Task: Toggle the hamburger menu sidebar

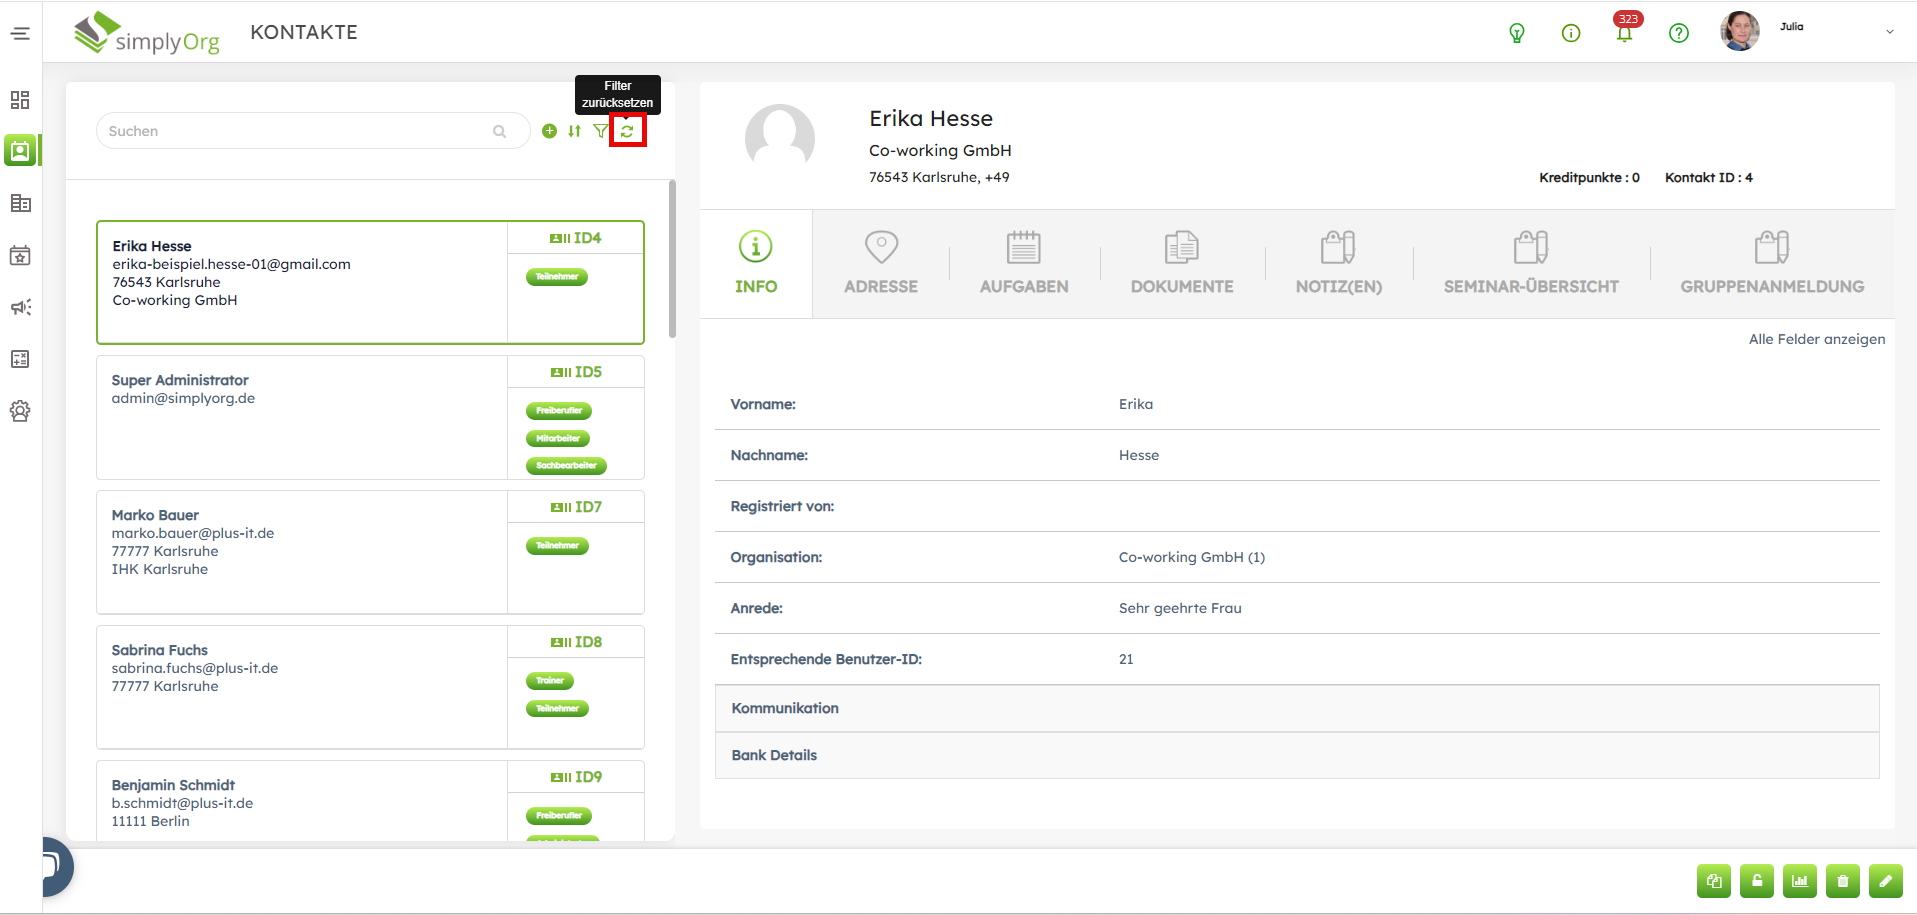Action: (20, 33)
